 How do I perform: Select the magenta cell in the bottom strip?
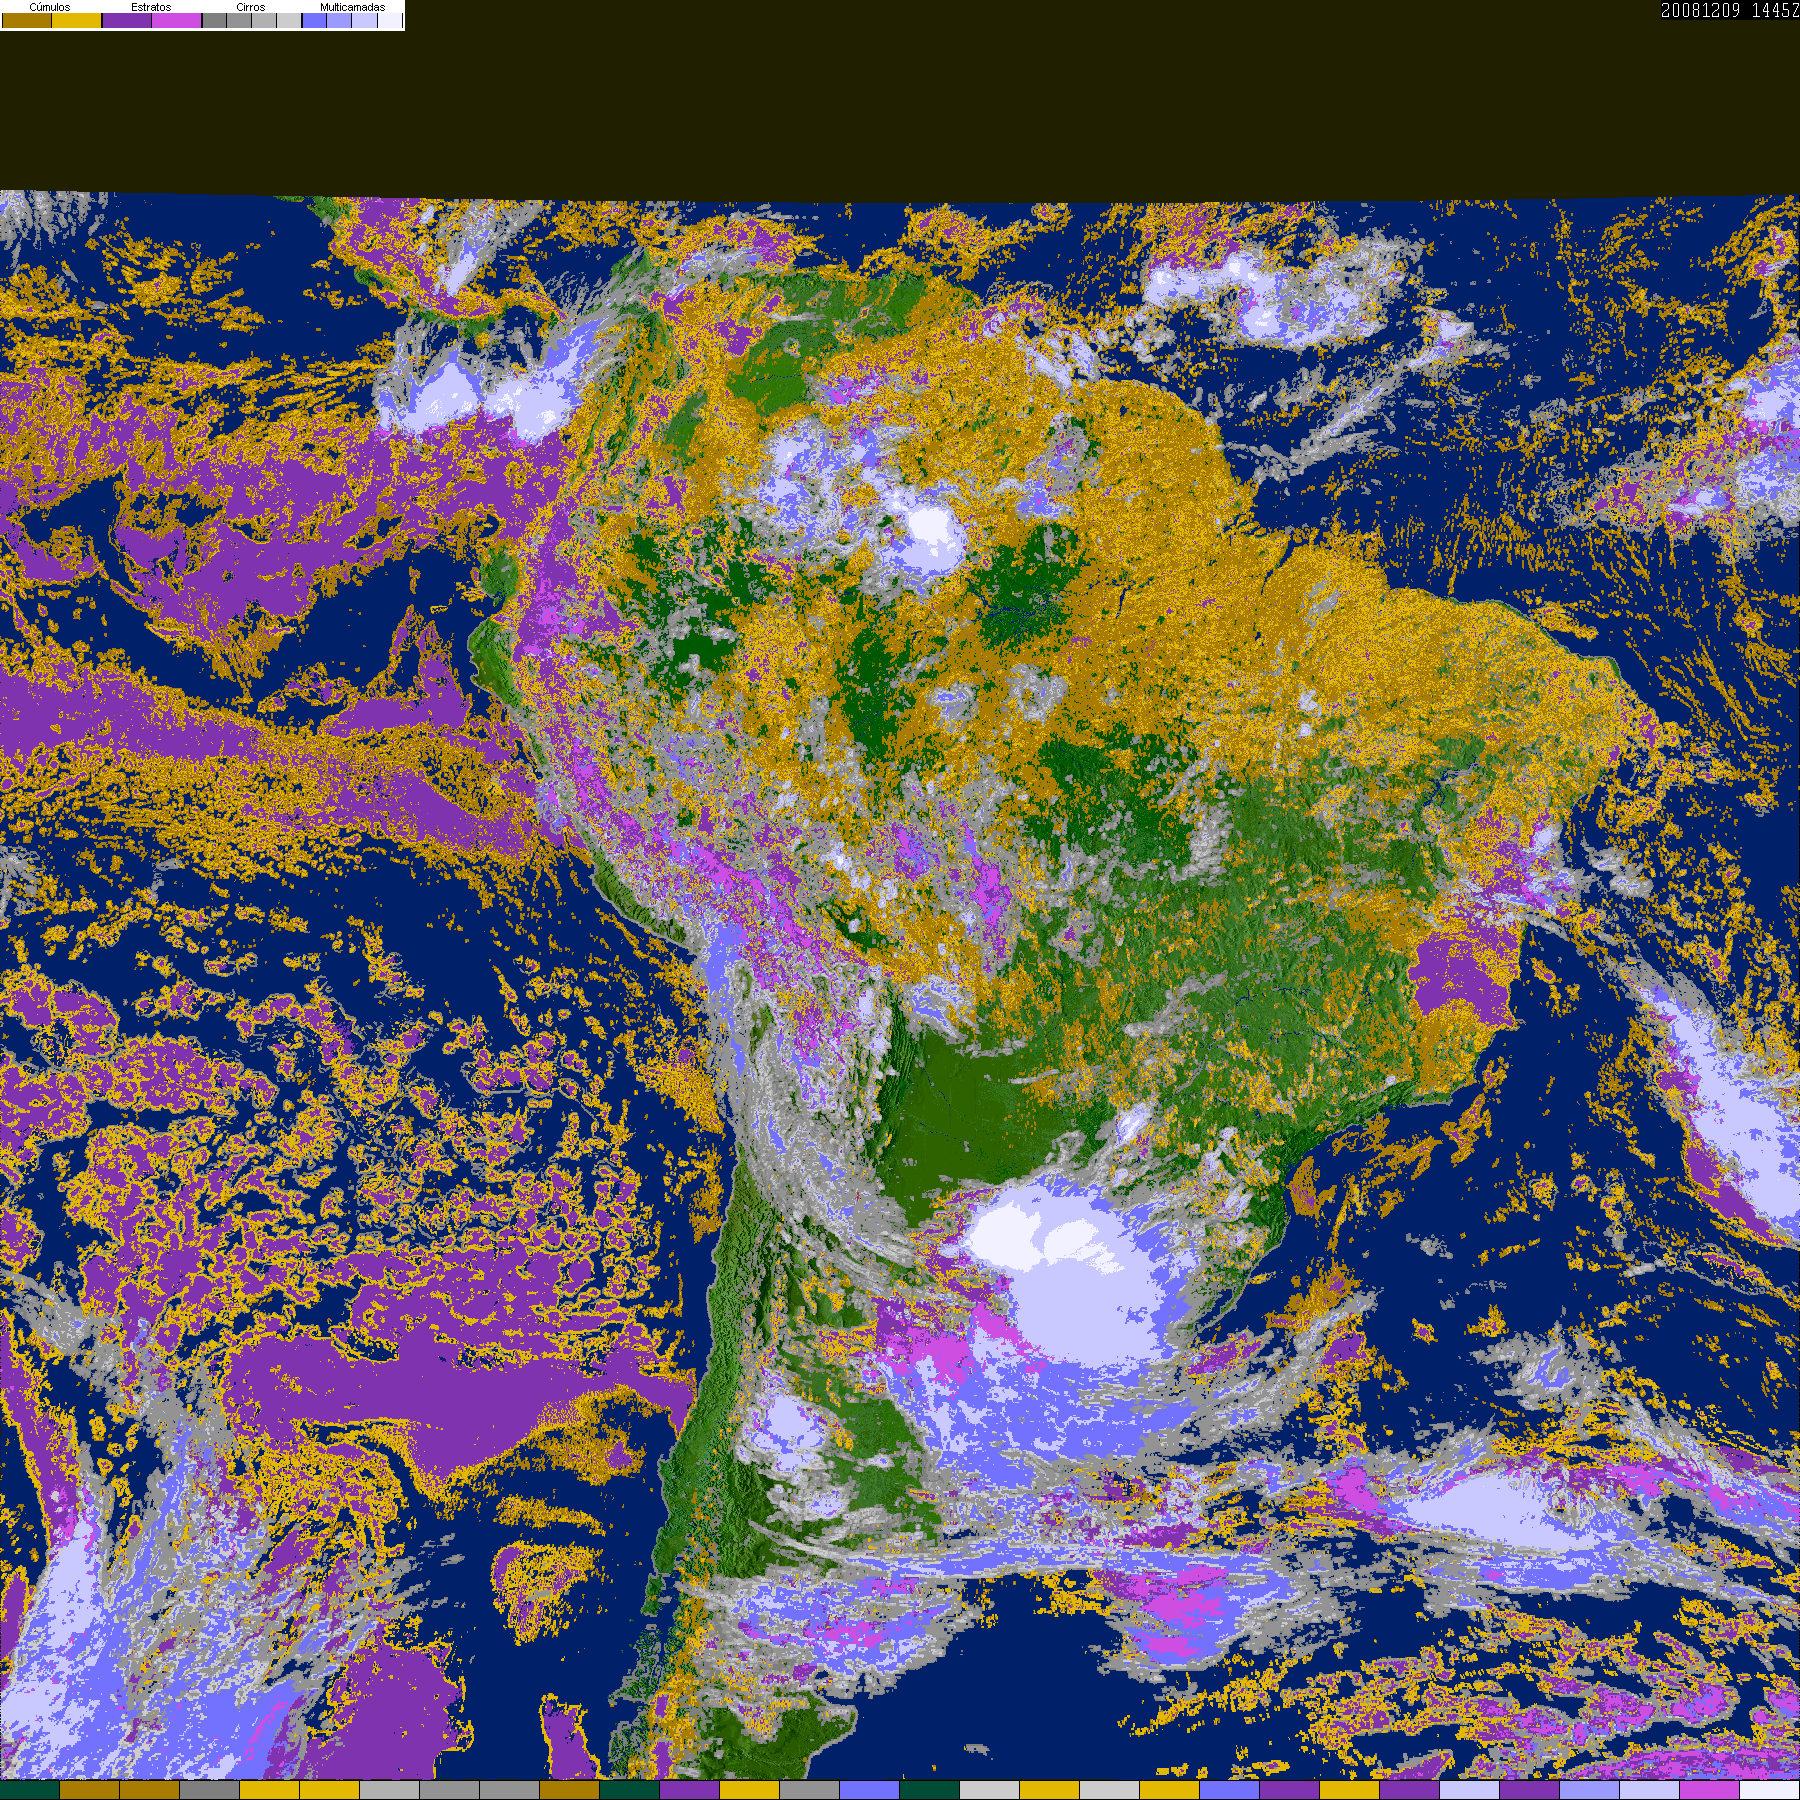(x=1710, y=1790)
